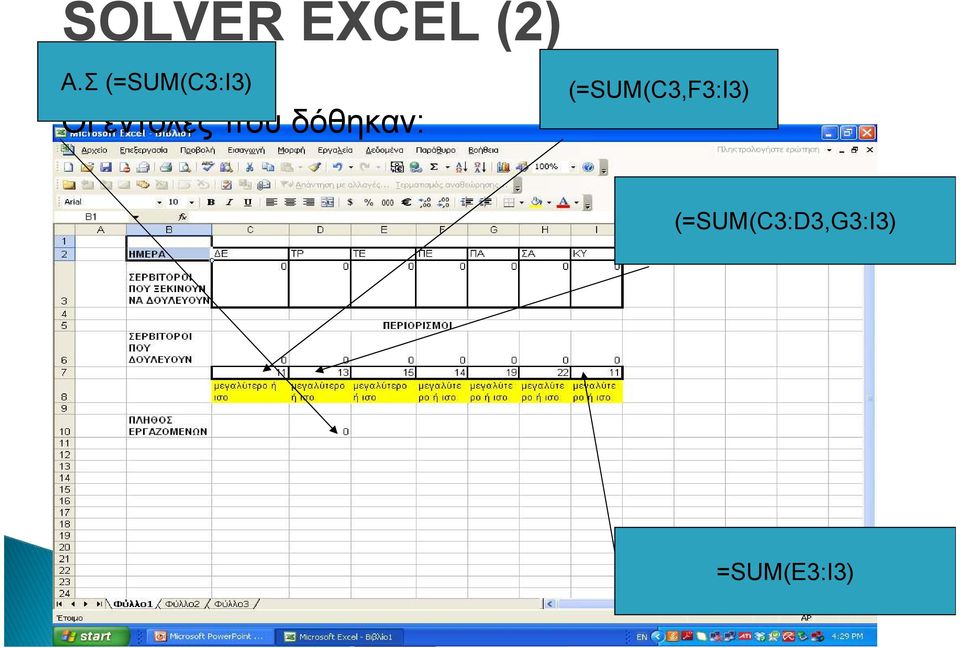The image size is (960, 648).
Task: Click the Save icon in toolbar
Action: click(x=105, y=167)
